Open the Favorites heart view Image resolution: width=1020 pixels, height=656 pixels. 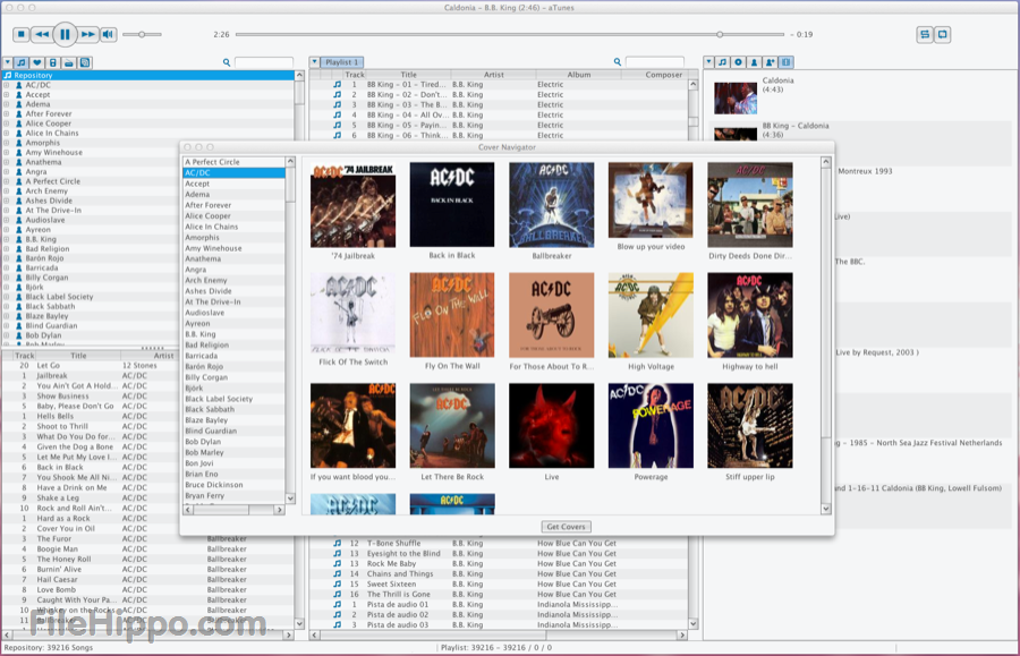[x=37, y=62]
